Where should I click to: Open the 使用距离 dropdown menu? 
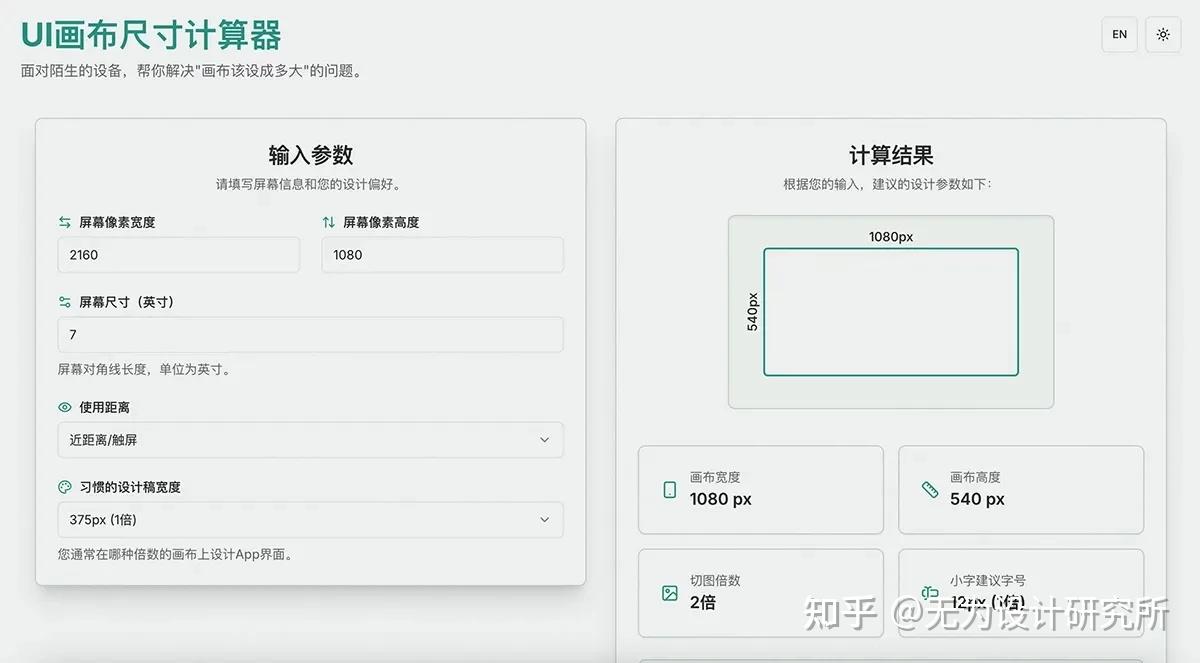click(310, 439)
